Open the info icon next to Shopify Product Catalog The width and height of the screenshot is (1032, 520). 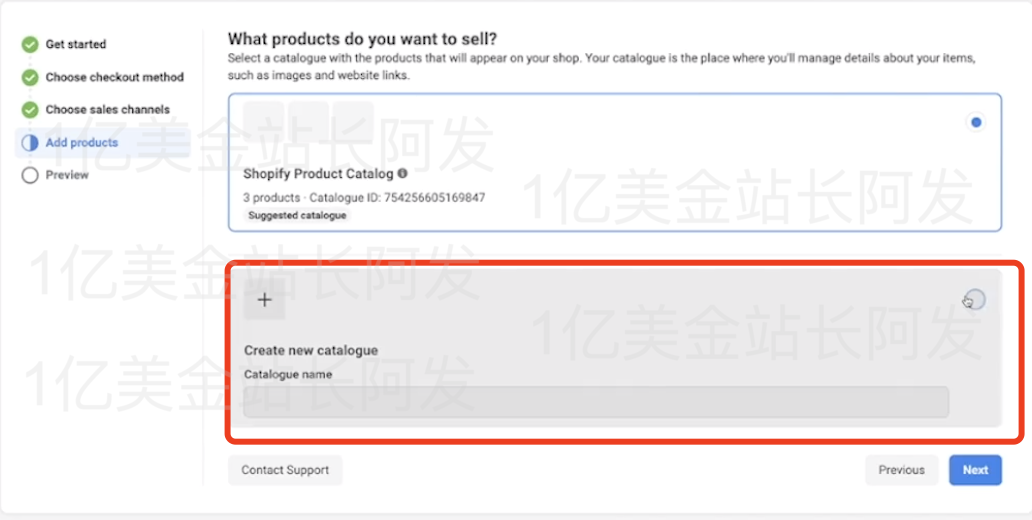tap(402, 174)
